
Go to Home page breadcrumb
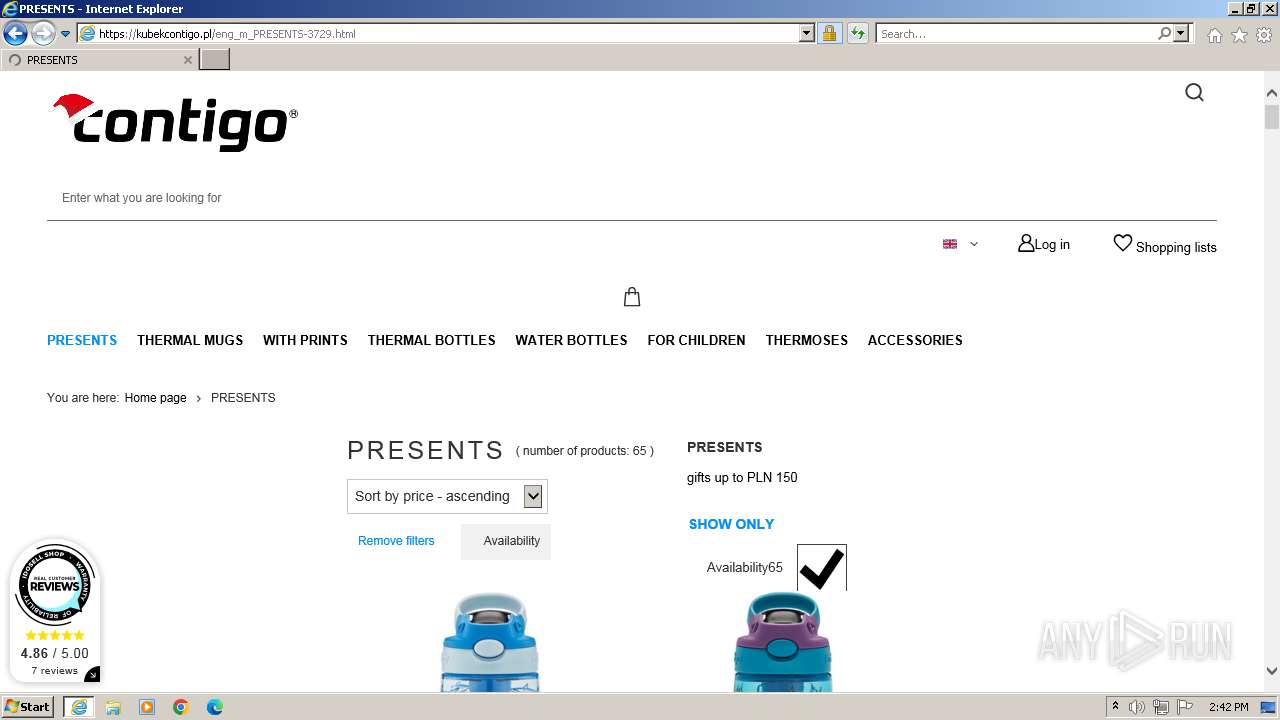coord(155,398)
